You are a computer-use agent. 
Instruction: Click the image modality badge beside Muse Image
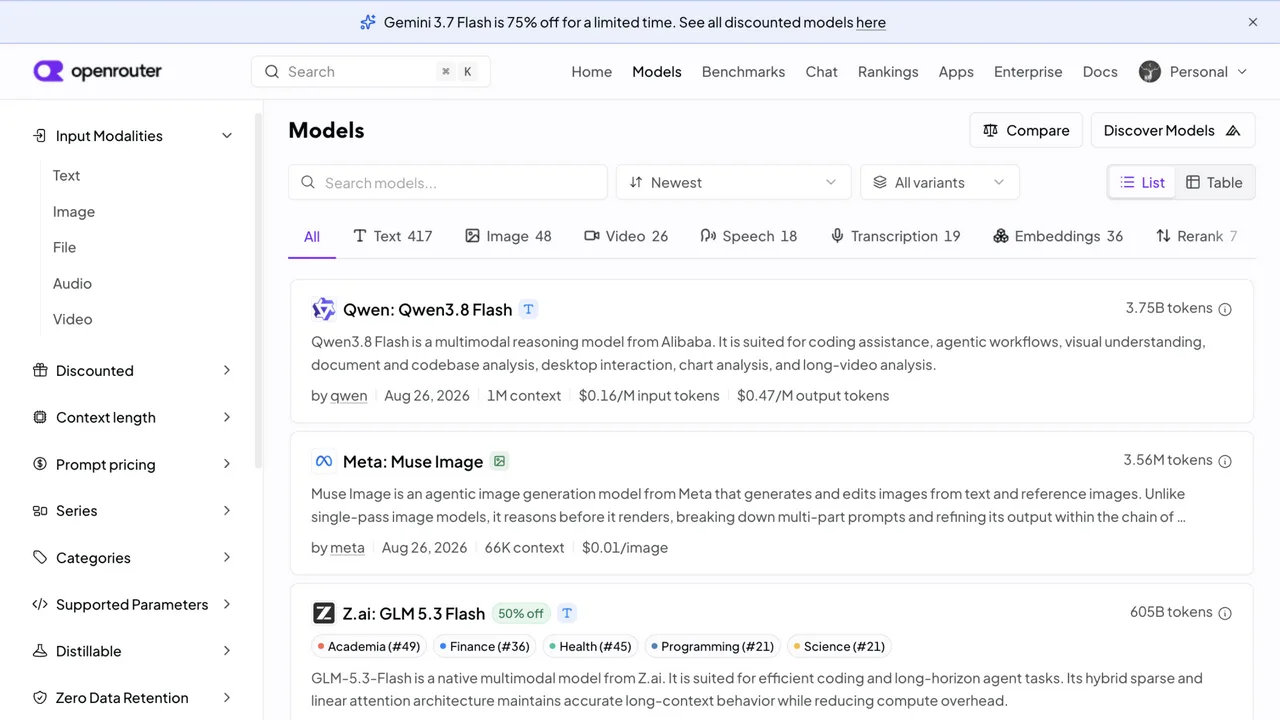coord(500,462)
